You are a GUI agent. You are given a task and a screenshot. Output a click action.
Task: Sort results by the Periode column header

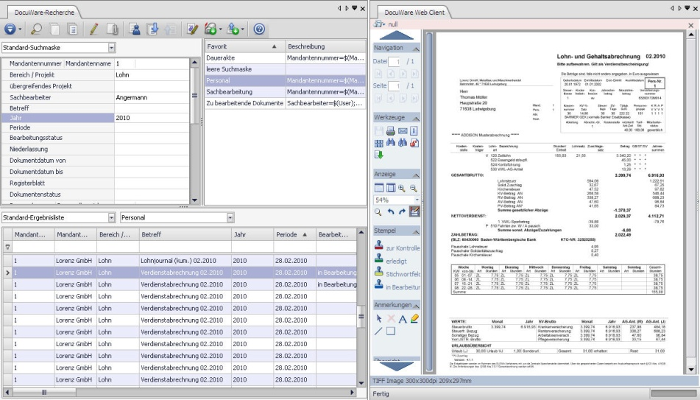point(293,234)
